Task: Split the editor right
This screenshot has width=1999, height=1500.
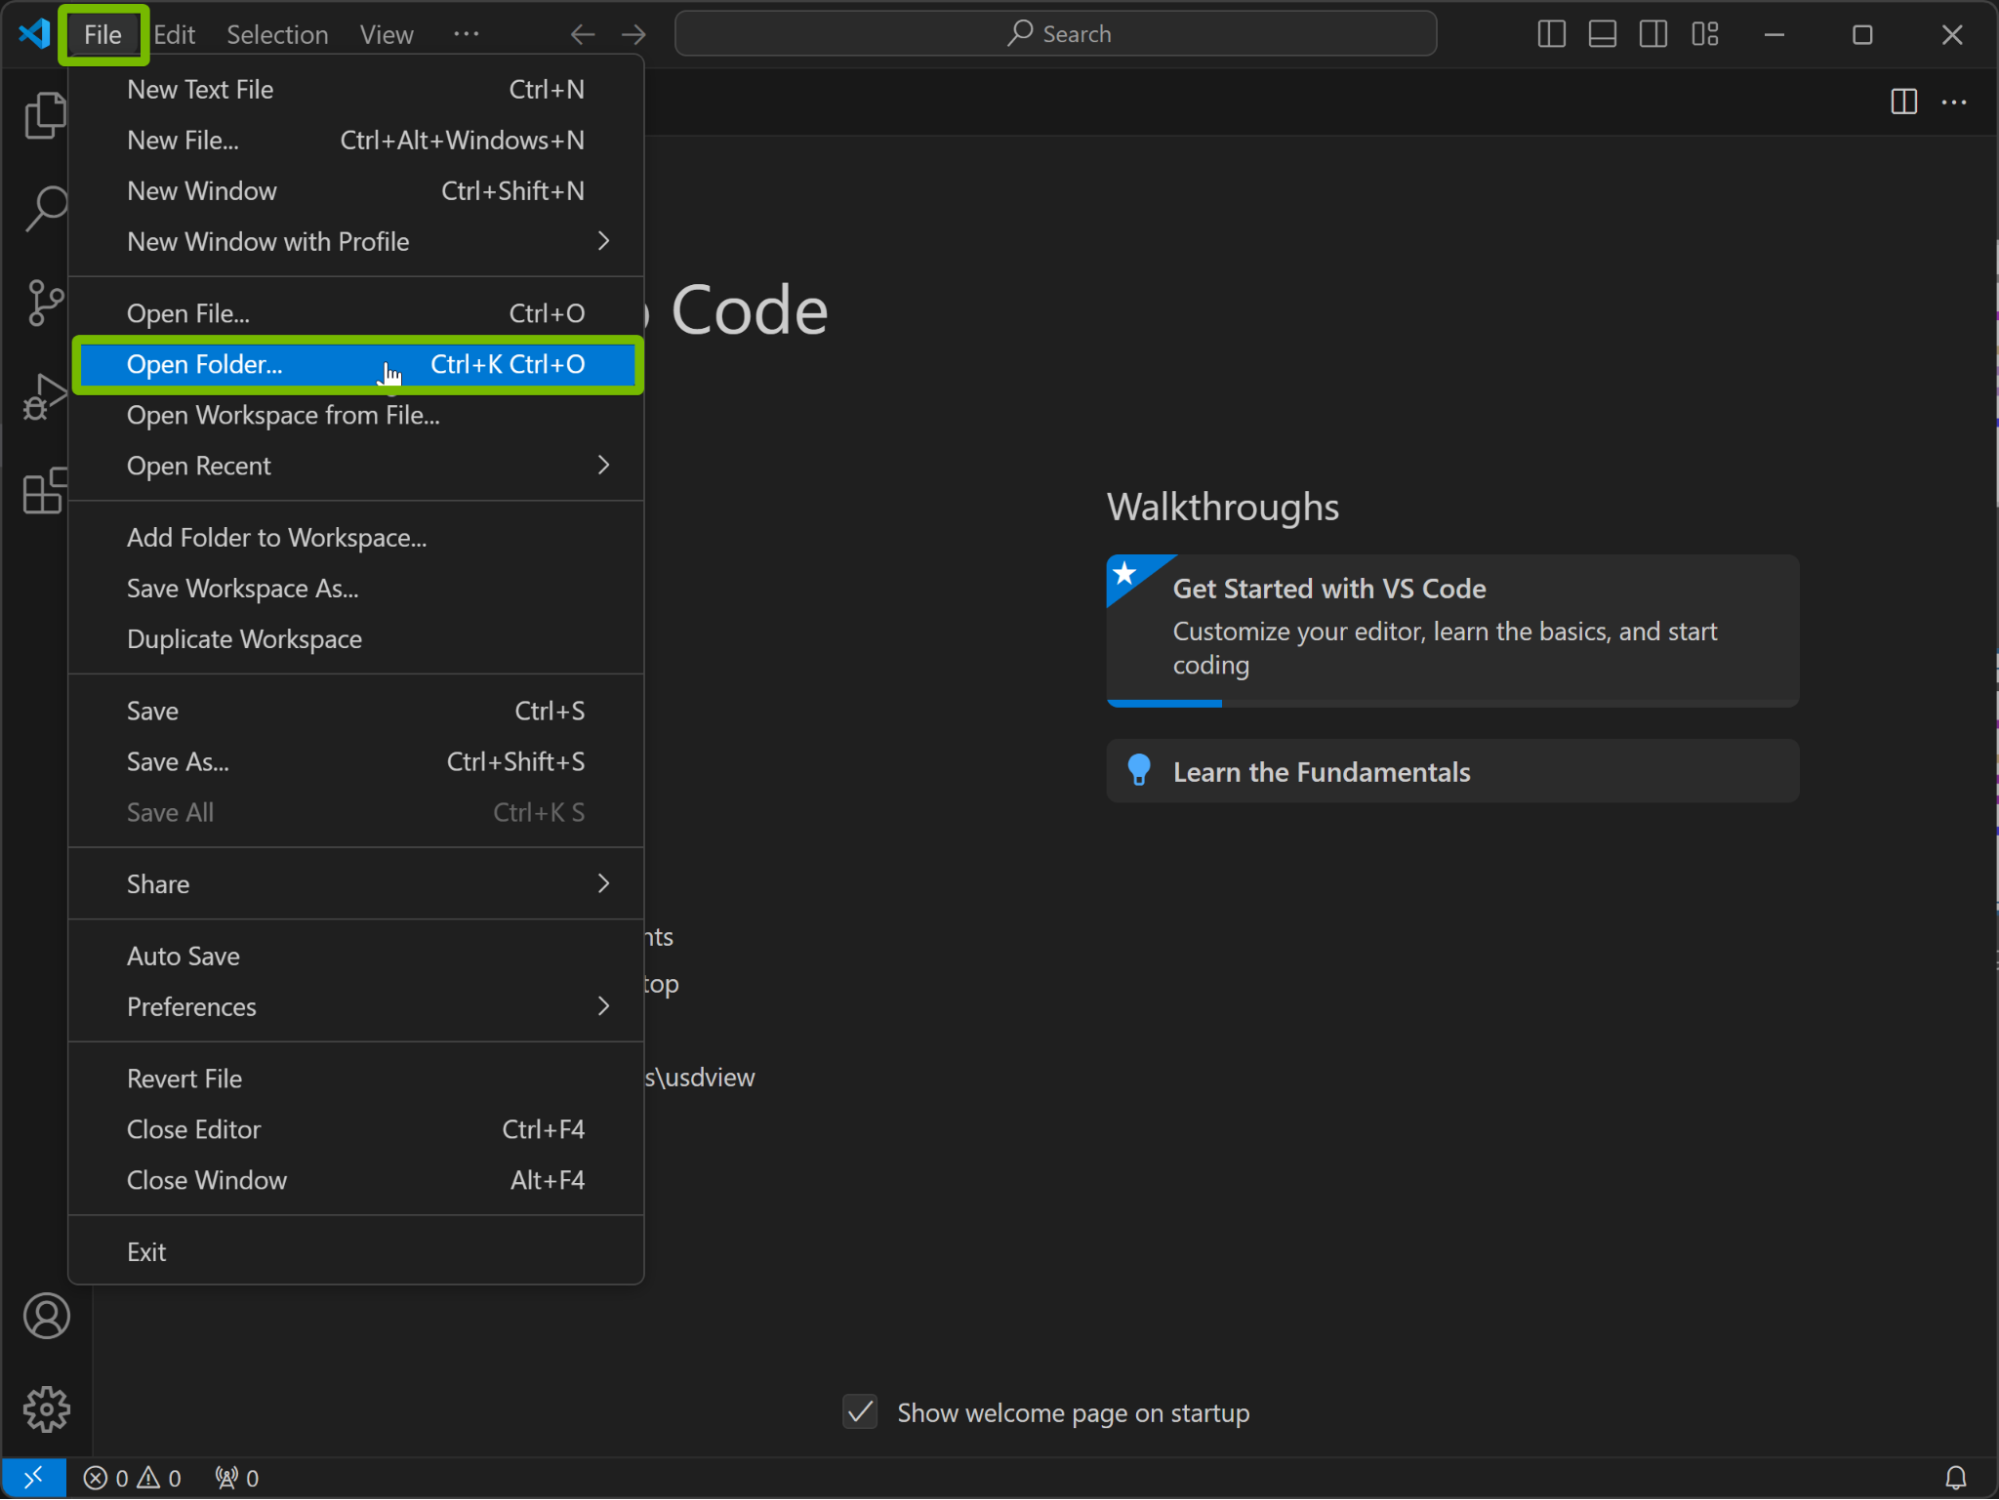Action: [1903, 102]
